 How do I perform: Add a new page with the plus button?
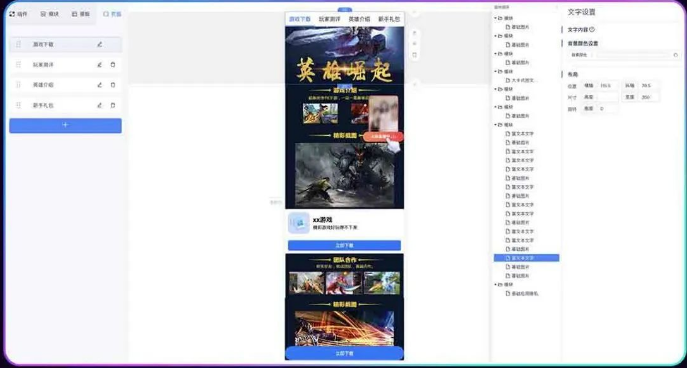pyautogui.click(x=65, y=125)
